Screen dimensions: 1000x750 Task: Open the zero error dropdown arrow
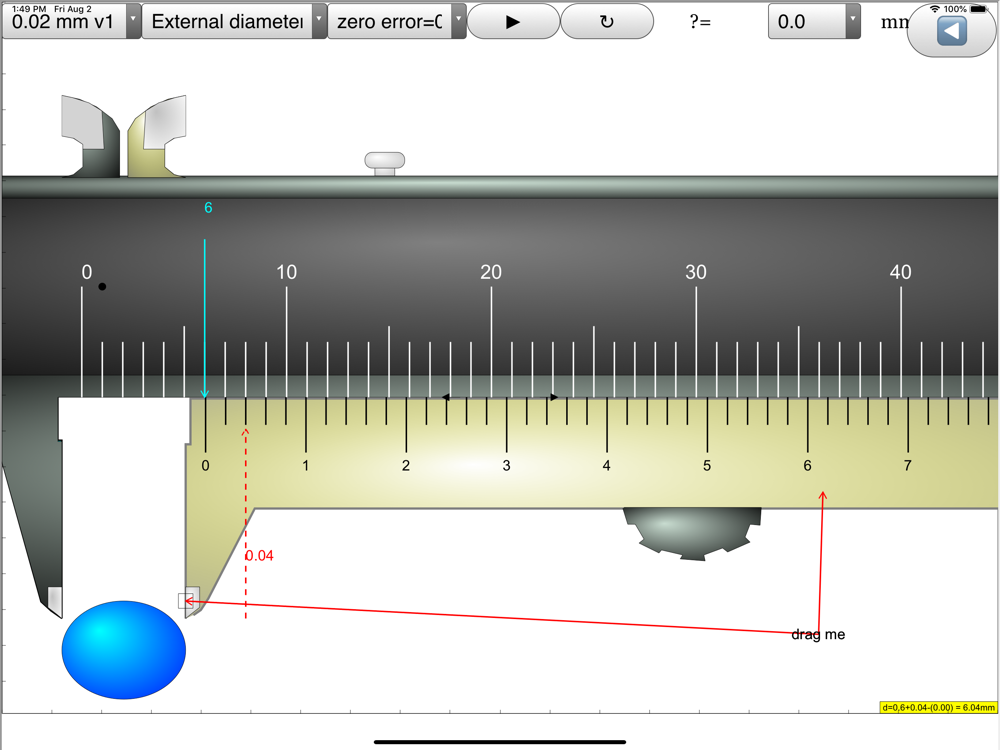click(458, 21)
